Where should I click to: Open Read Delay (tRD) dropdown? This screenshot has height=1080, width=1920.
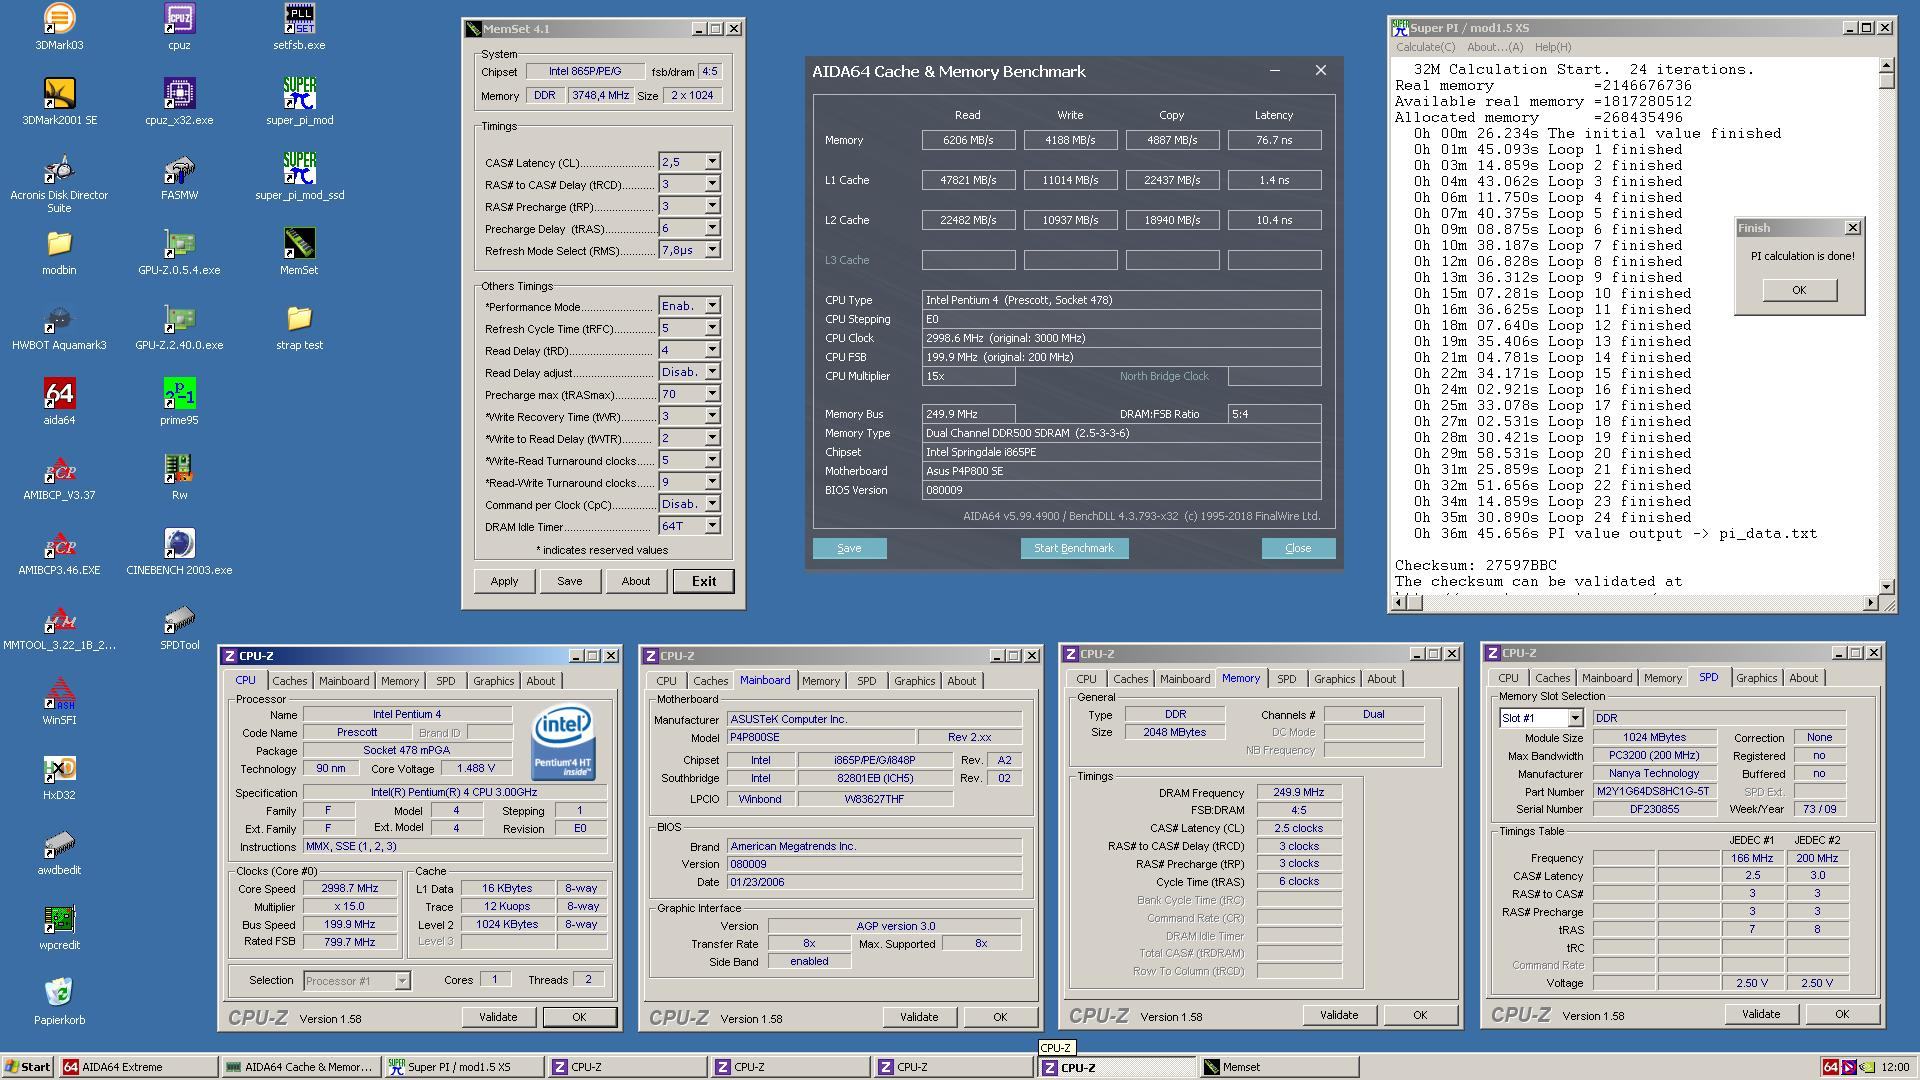(x=712, y=350)
